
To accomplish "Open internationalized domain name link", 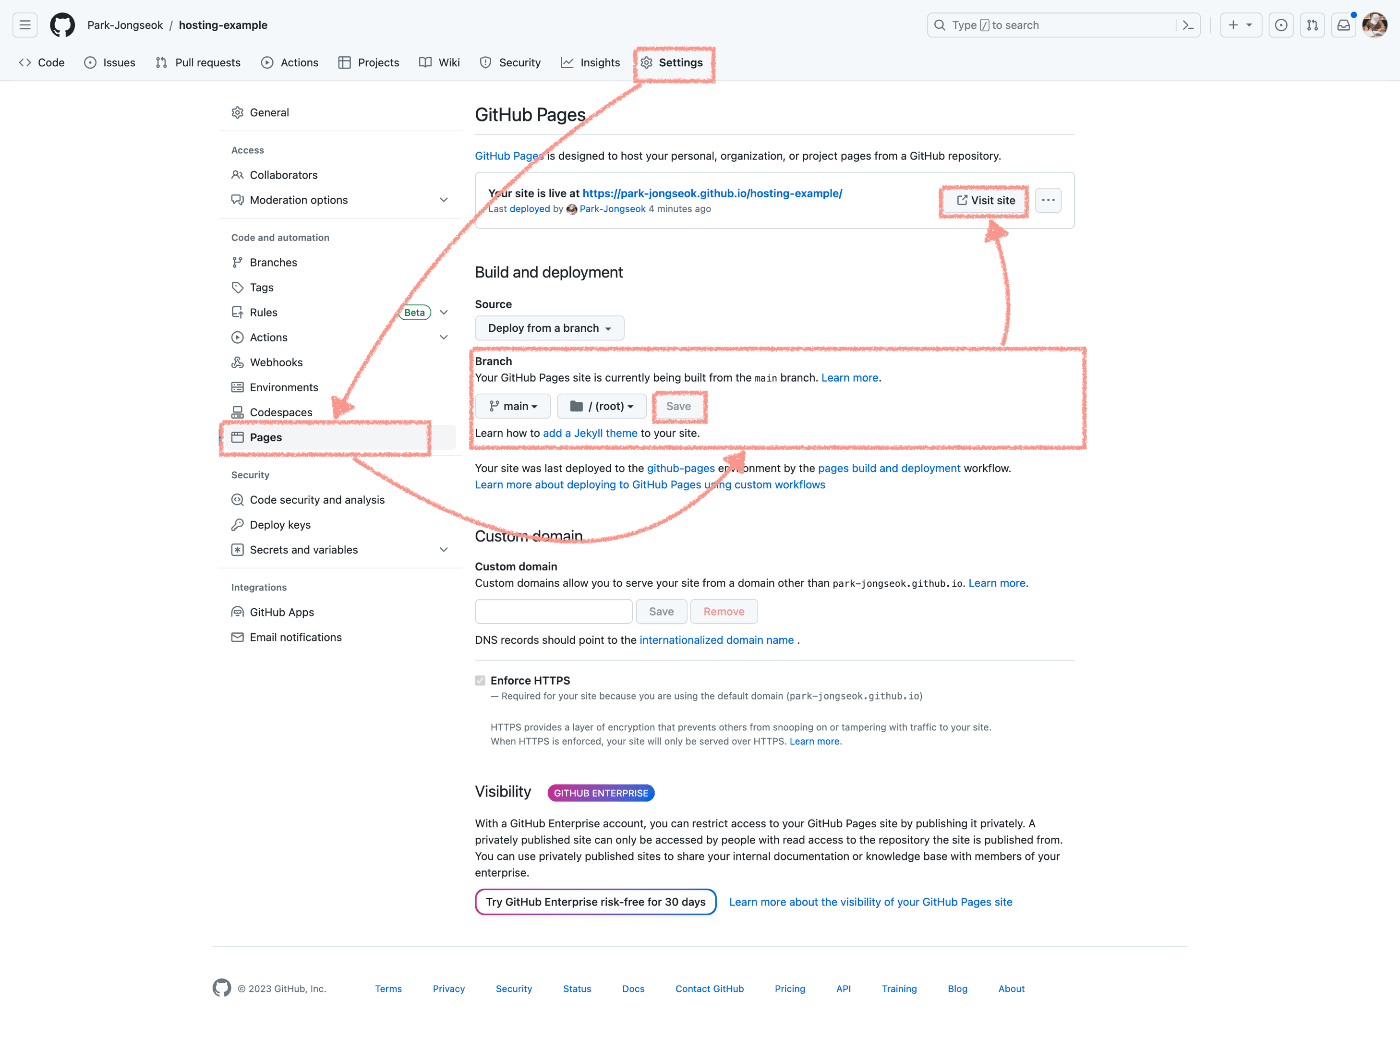I will [x=717, y=640].
